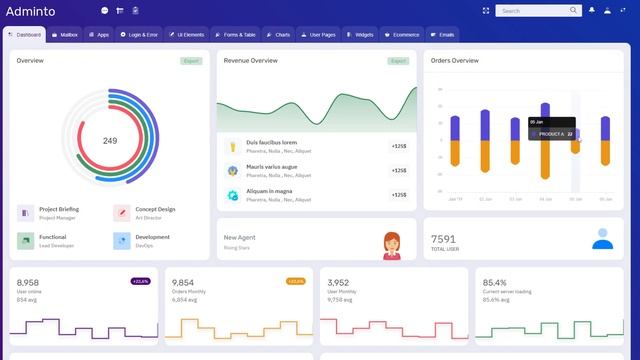Image resolution: width=640 pixels, height=360 pixels.
Task: Click the Mauris varius augue item icon
Action: [x=233, y=171]
